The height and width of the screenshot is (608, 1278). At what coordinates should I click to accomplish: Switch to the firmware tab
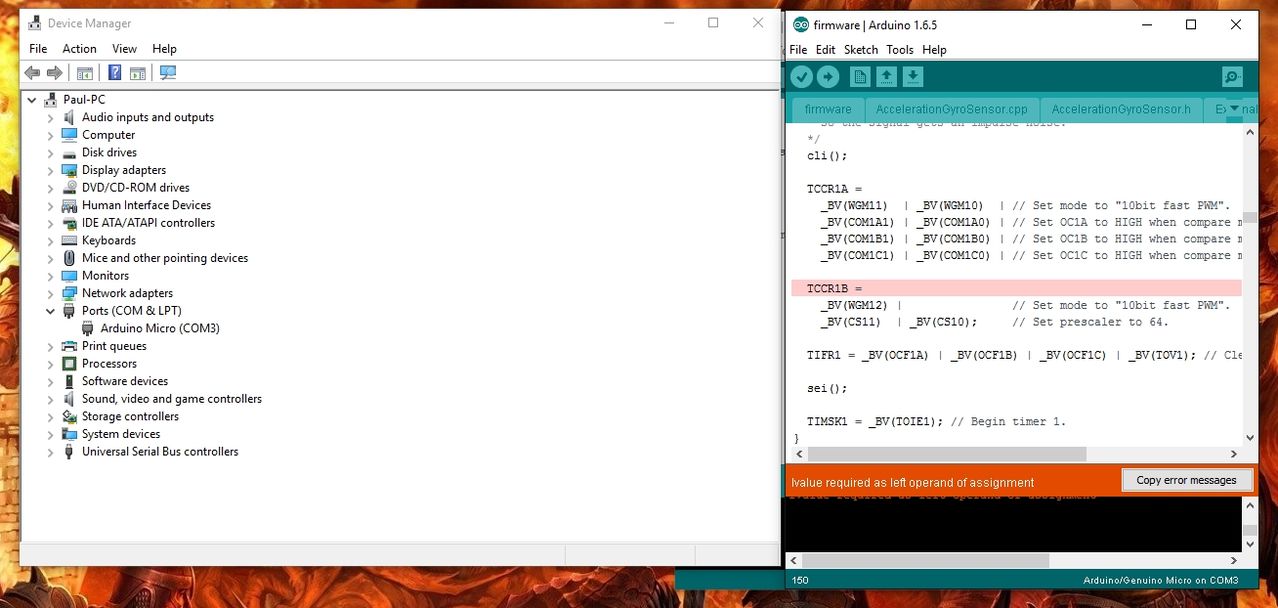828,109
